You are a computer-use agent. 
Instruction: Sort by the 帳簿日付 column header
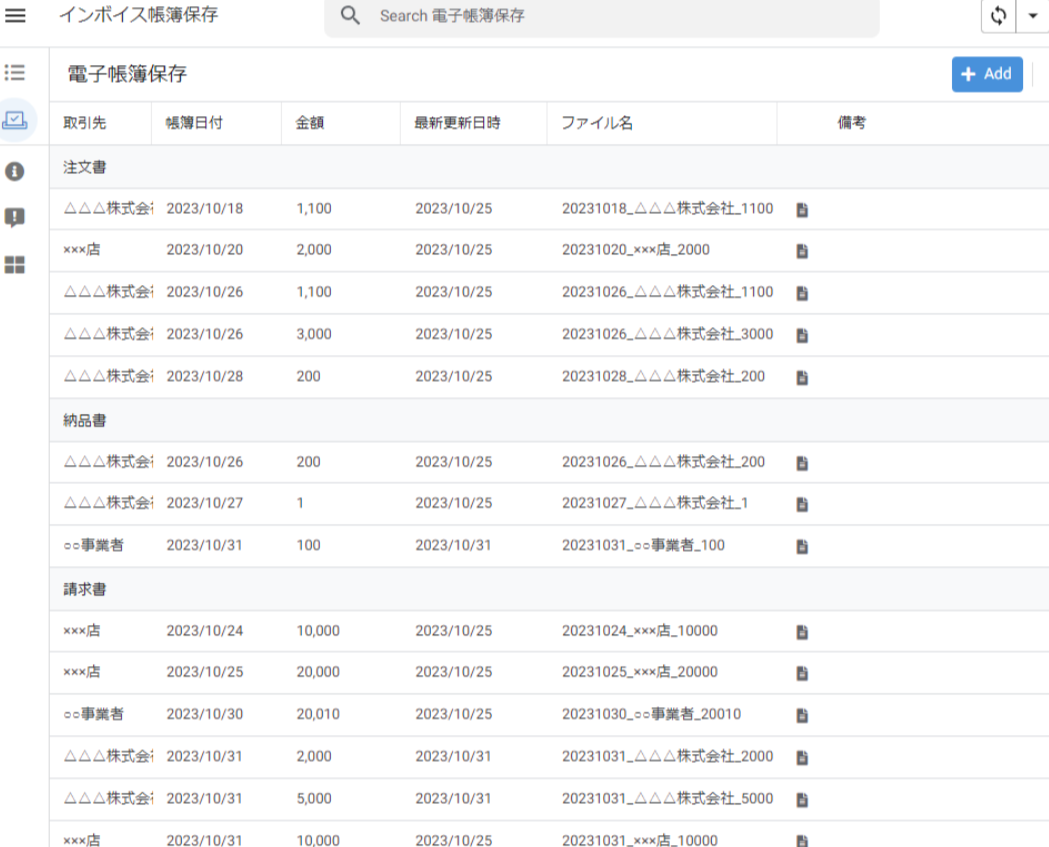194,124
